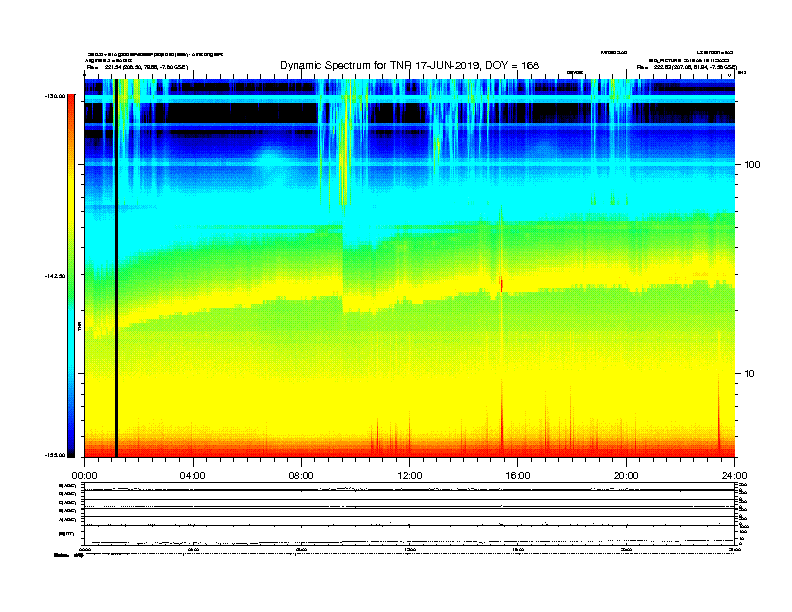Click the vertical rainbow color scale bar
The width and height of the screenshot is (792, 612).
(71, 276)
